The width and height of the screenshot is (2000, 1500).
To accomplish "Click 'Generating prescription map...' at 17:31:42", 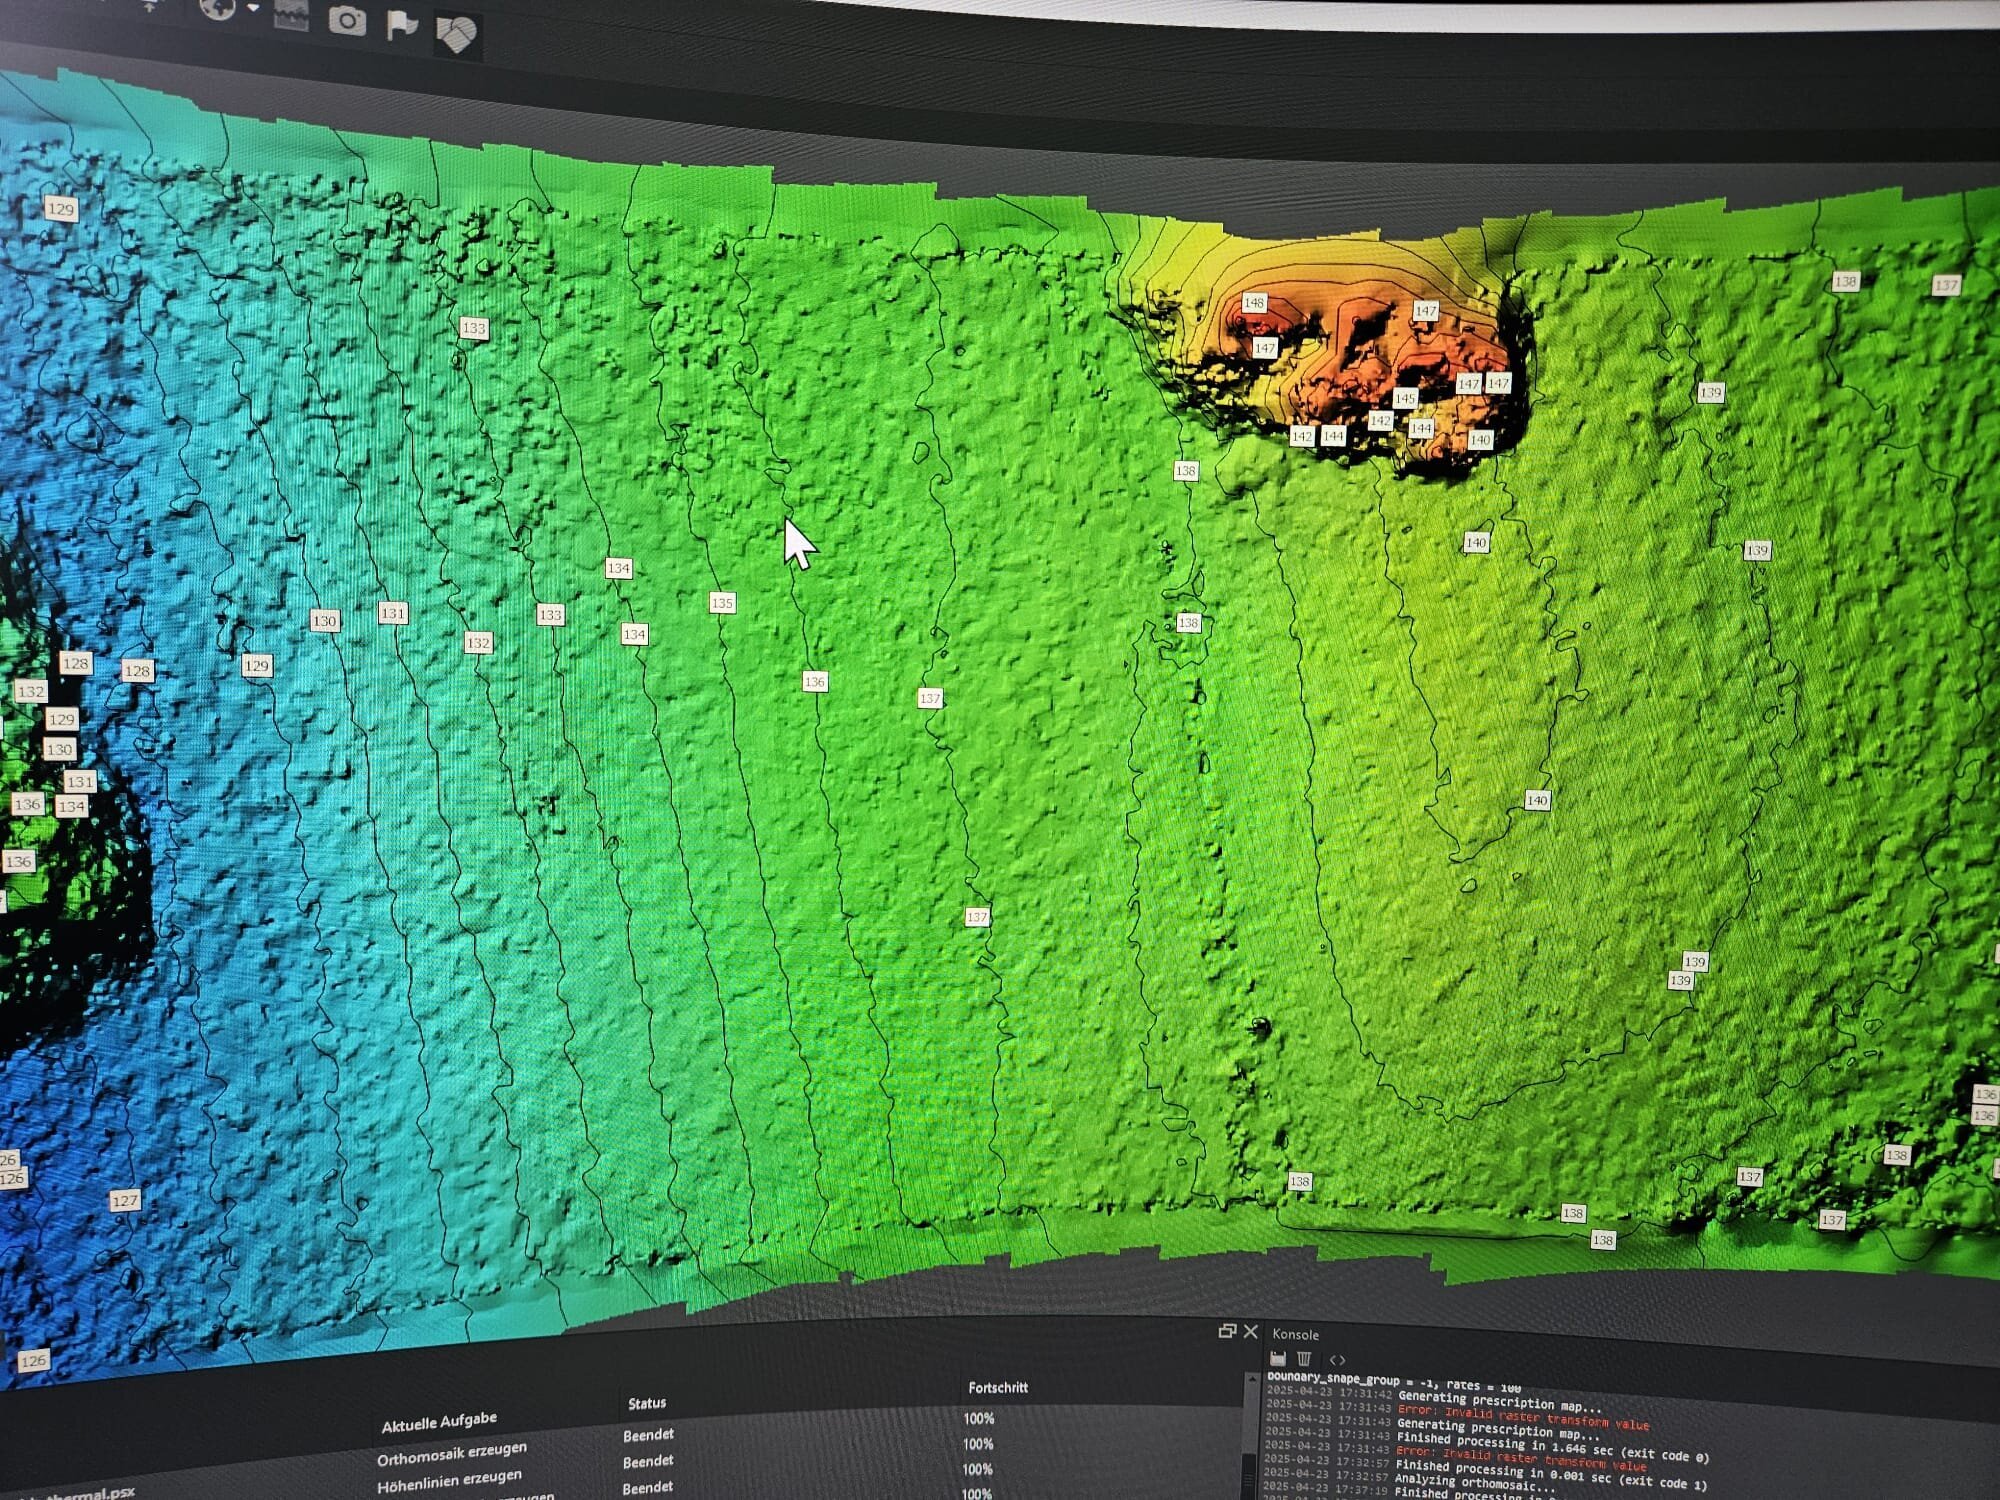I will click(1500, 1401).
